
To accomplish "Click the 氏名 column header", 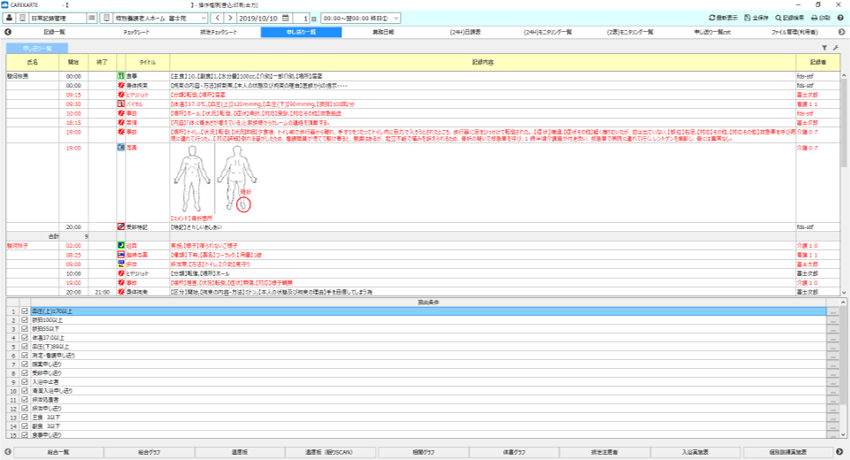I will pos(33,62).
